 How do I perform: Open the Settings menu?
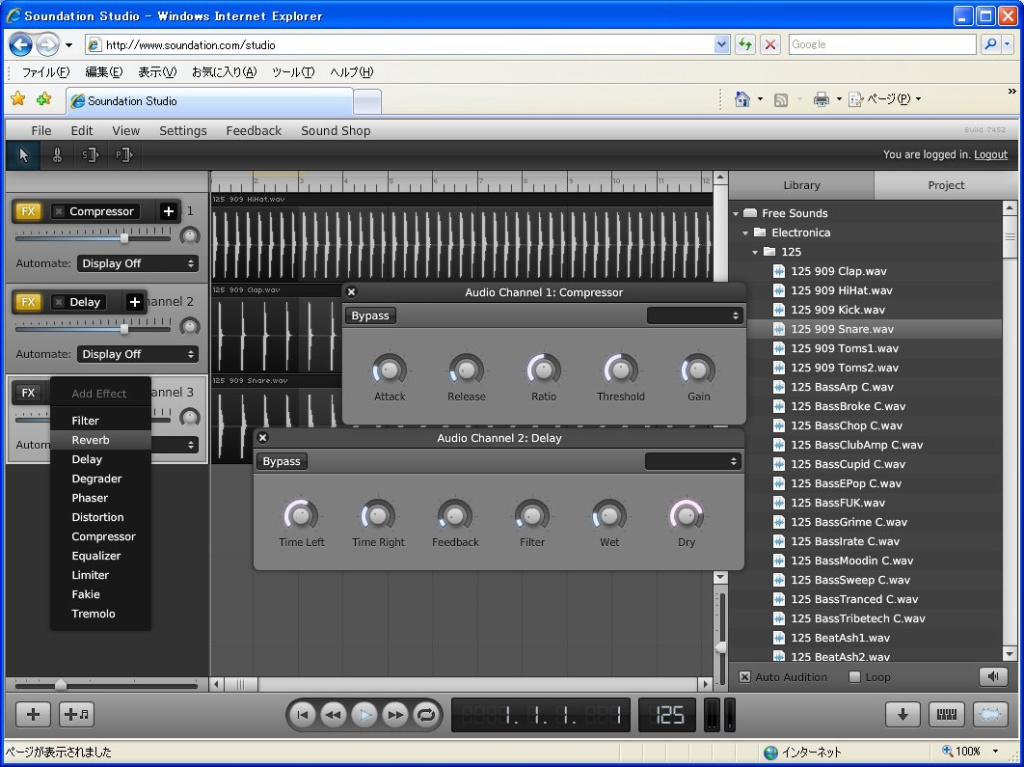183,131
